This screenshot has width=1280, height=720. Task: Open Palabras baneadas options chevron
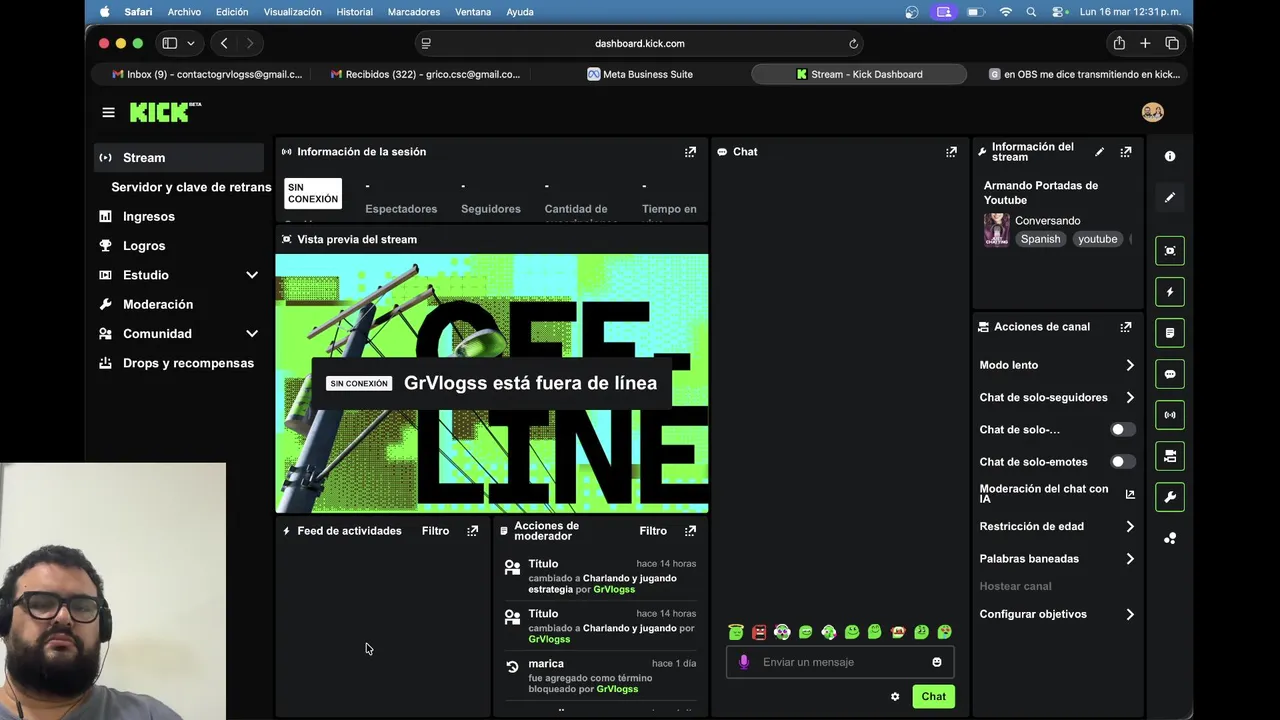click(1130, 559)
